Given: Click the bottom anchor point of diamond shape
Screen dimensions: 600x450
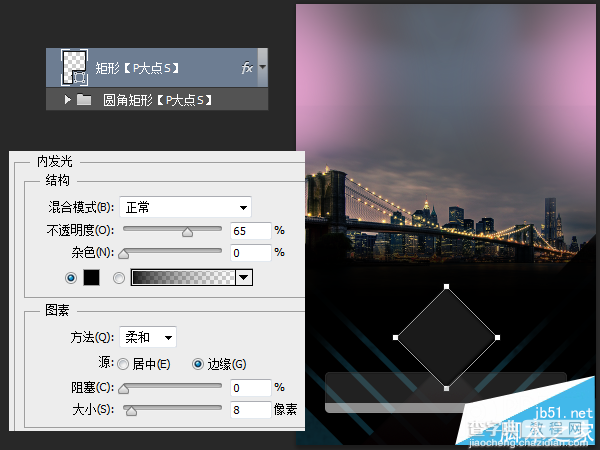Looking at the screenshot, I should 446,388.
